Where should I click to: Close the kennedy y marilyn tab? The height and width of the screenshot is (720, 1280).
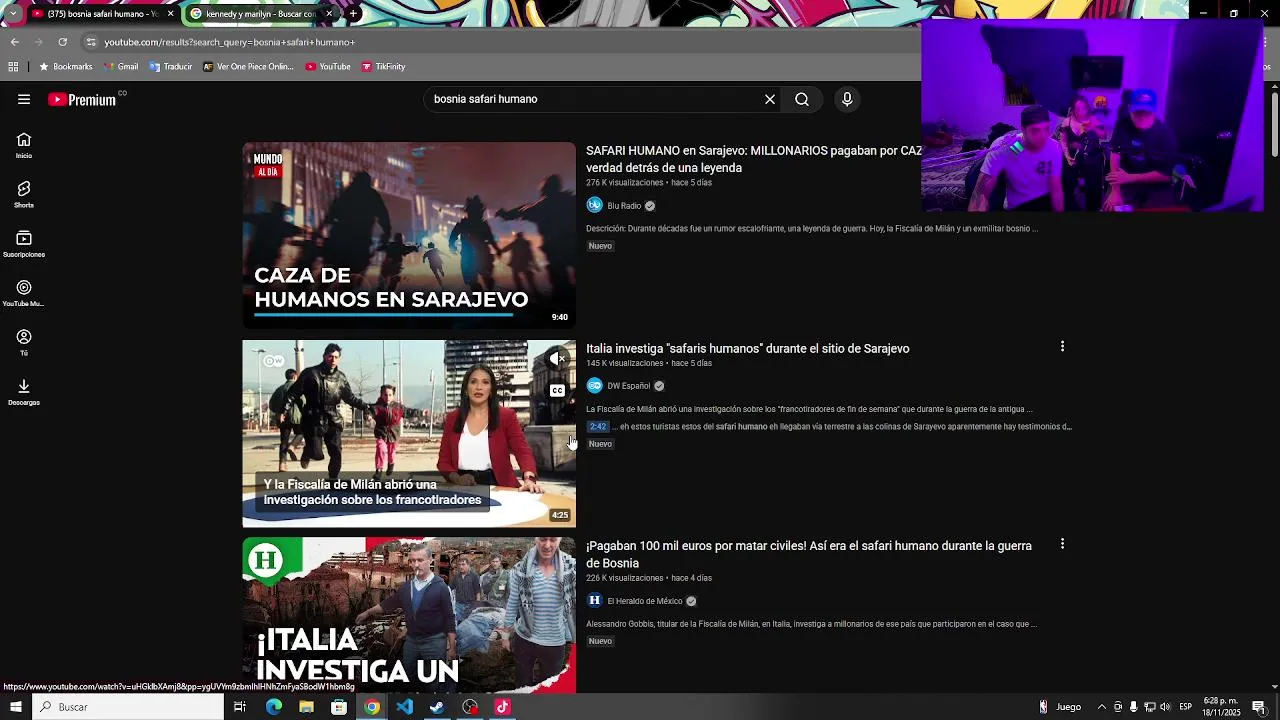329,14
